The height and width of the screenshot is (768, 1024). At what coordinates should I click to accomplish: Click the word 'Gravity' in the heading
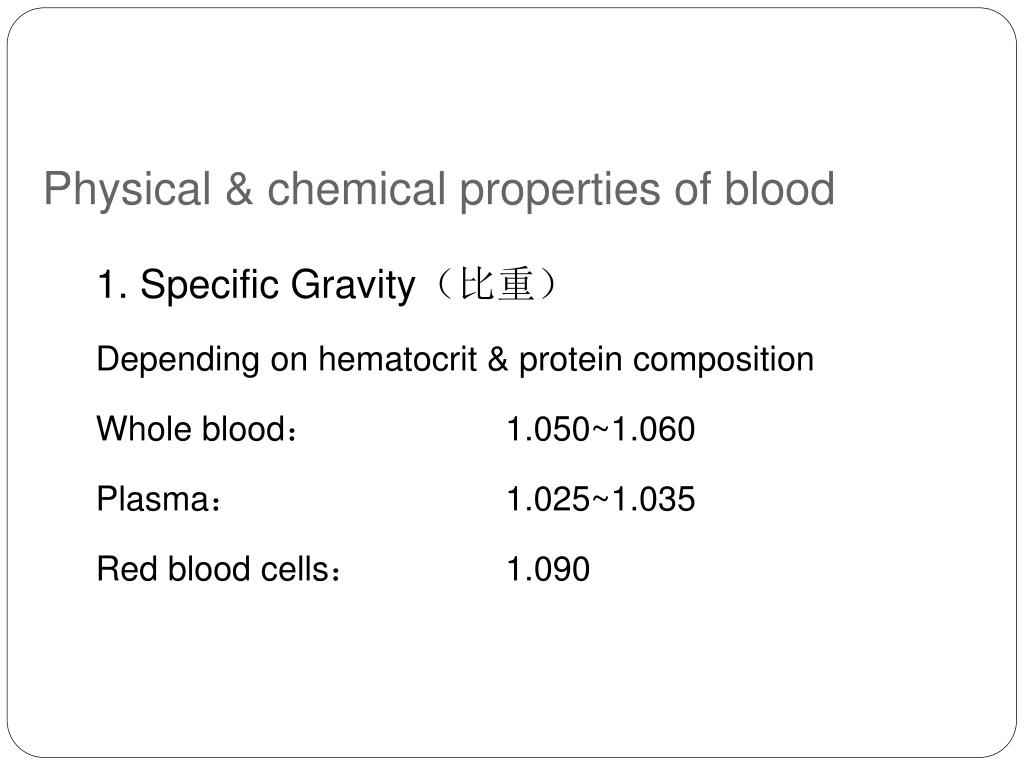tap(353, 285)
